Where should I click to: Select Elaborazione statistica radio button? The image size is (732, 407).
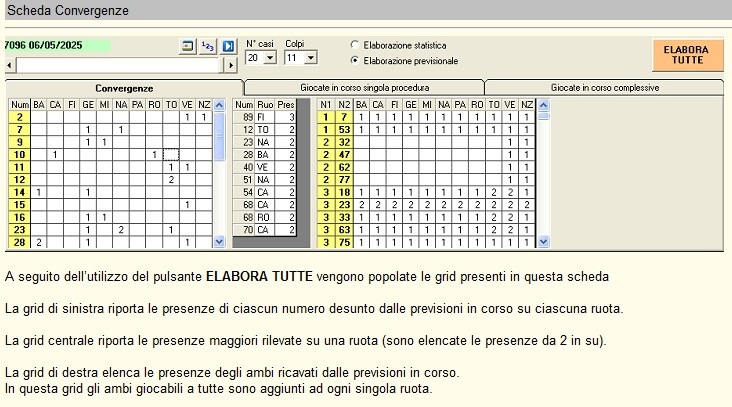click(x=355, y=45)
